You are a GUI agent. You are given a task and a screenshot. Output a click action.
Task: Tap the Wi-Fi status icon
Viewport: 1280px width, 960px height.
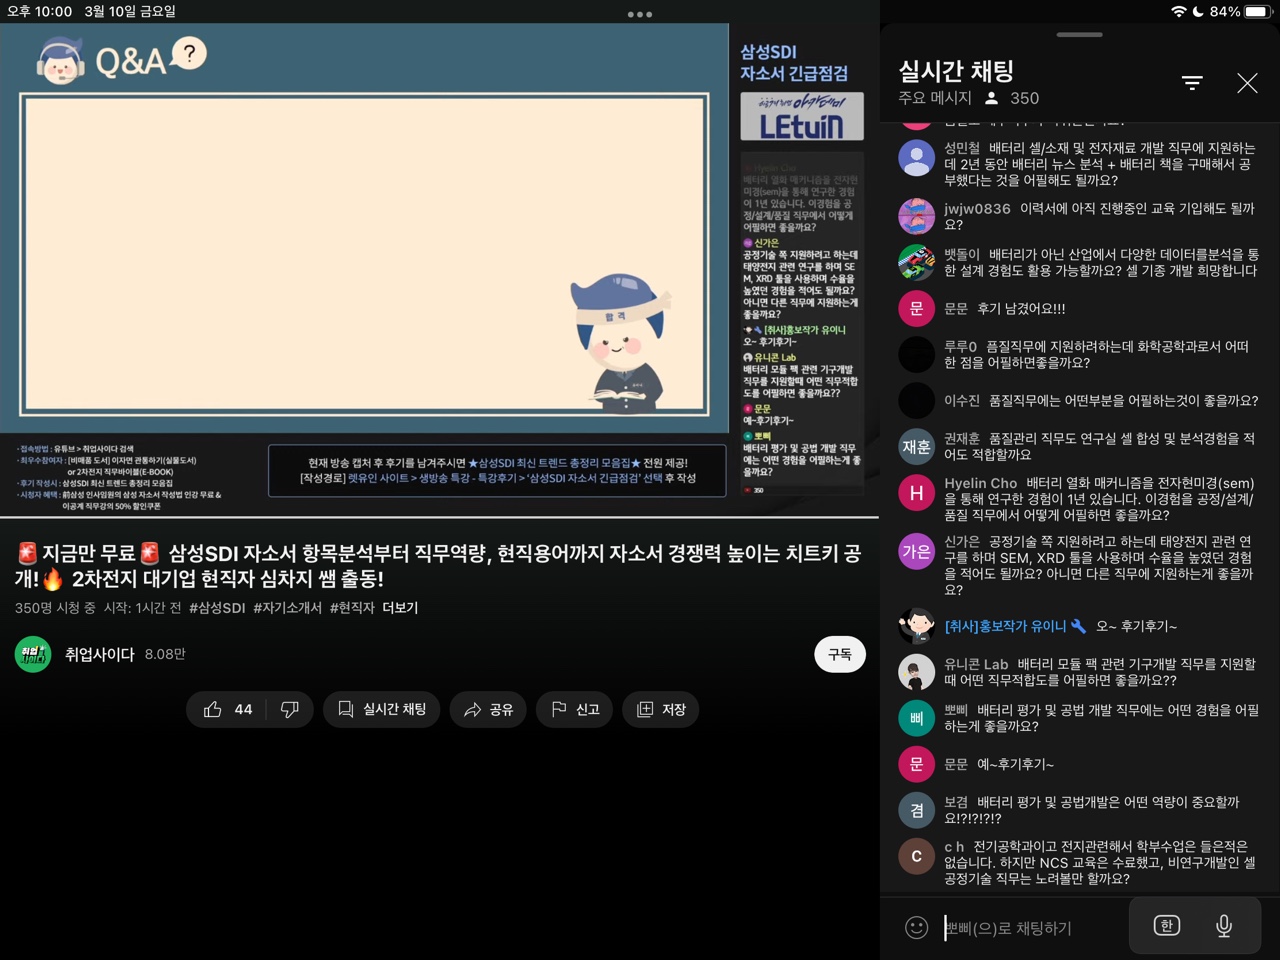coord(1179,11)
